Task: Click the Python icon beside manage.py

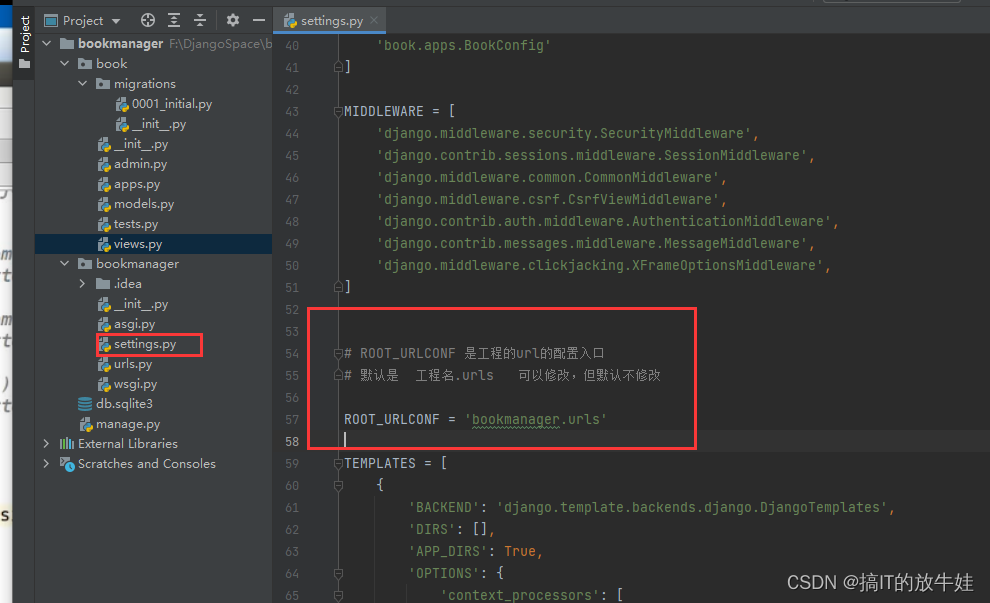Action: coord(86,424)
